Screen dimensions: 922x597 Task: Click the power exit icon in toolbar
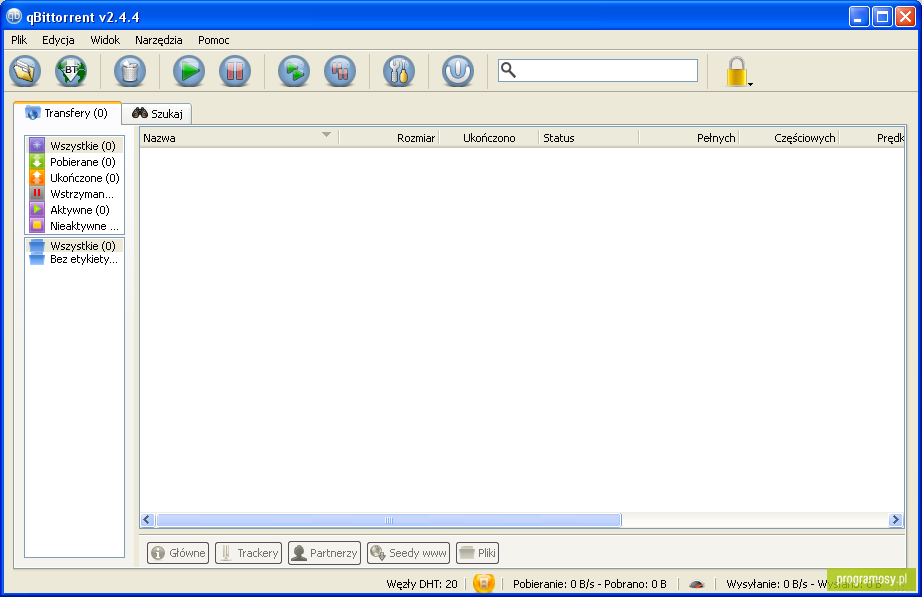point(457,71)
